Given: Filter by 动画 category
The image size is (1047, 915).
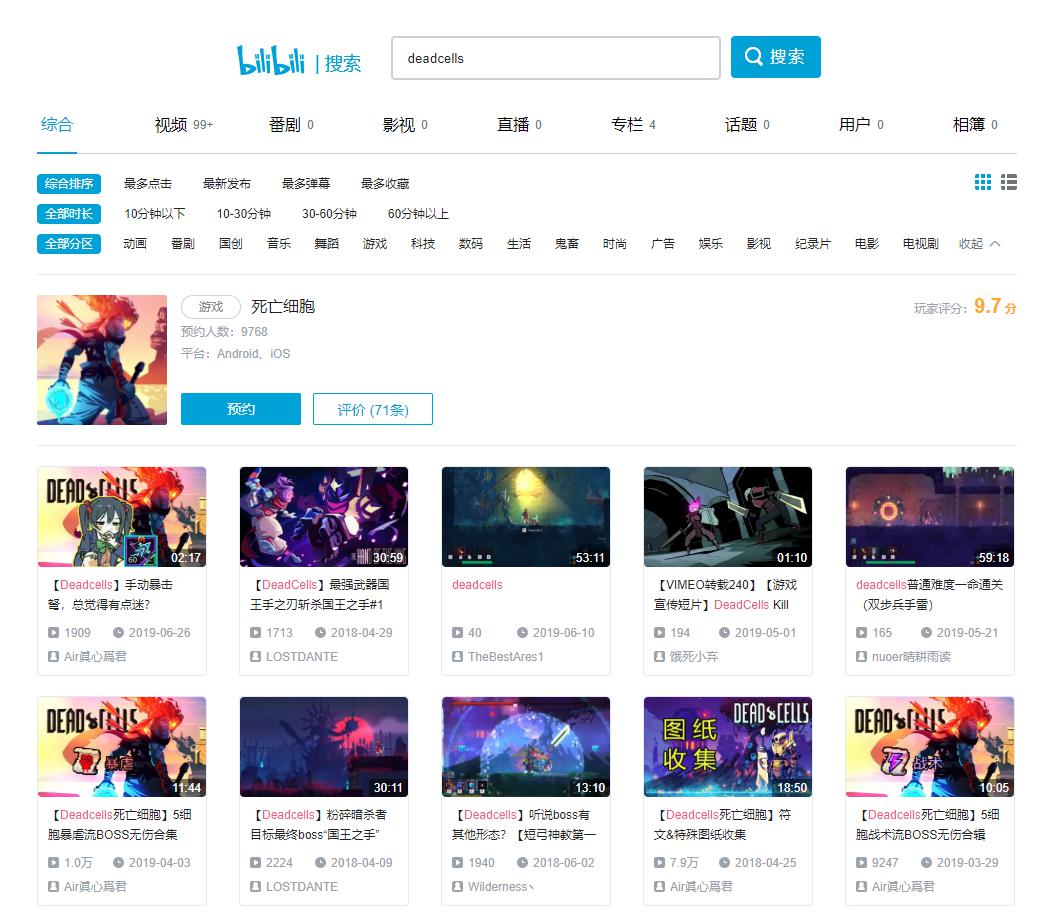Looking at the screenshot, I should 135,244.
